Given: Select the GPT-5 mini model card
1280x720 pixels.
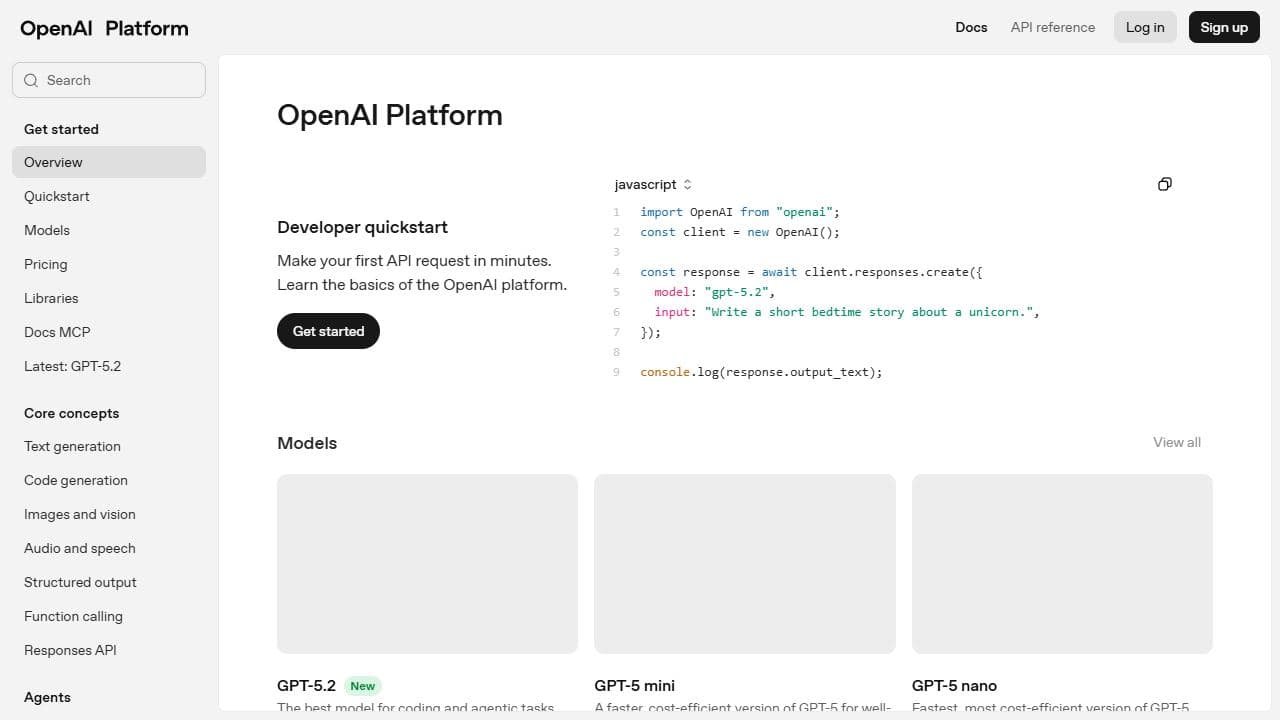Looking at the screenshot, I should pos(744,563).
